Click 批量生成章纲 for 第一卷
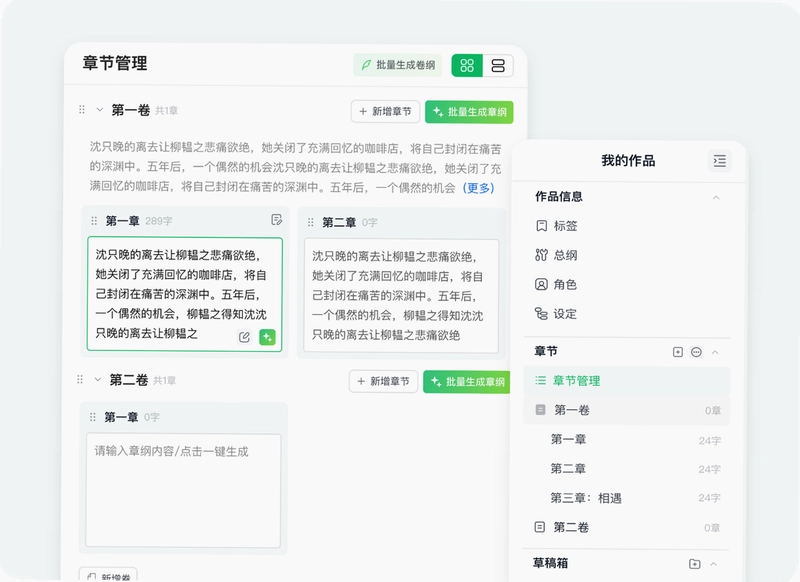This screenshot has width=800, height=582. coord(469,112)
